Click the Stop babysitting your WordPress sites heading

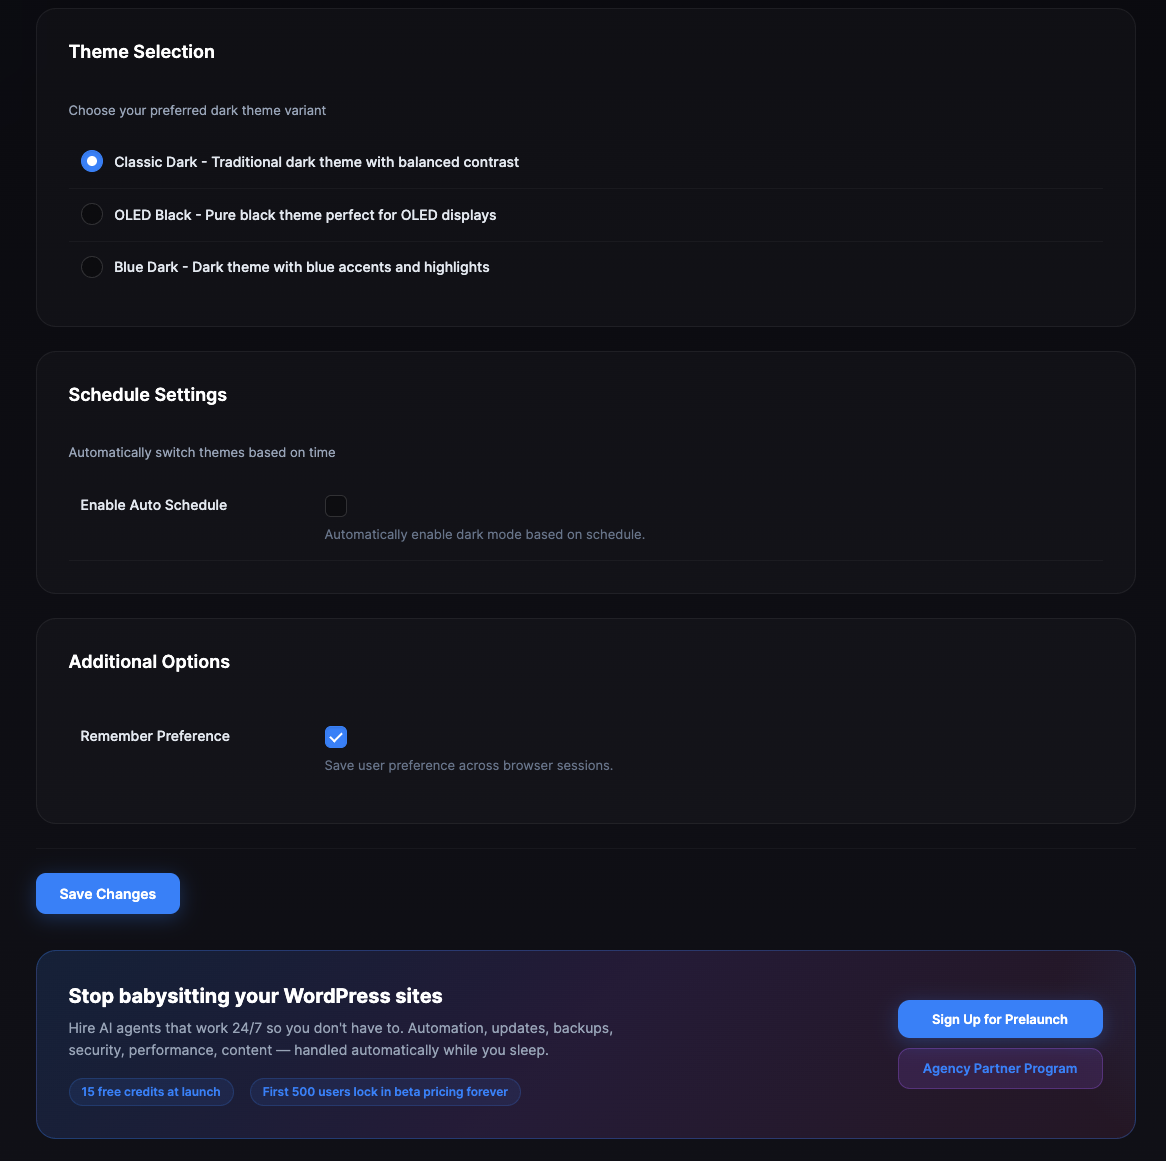pyautogui.click(x=255, y=996)
